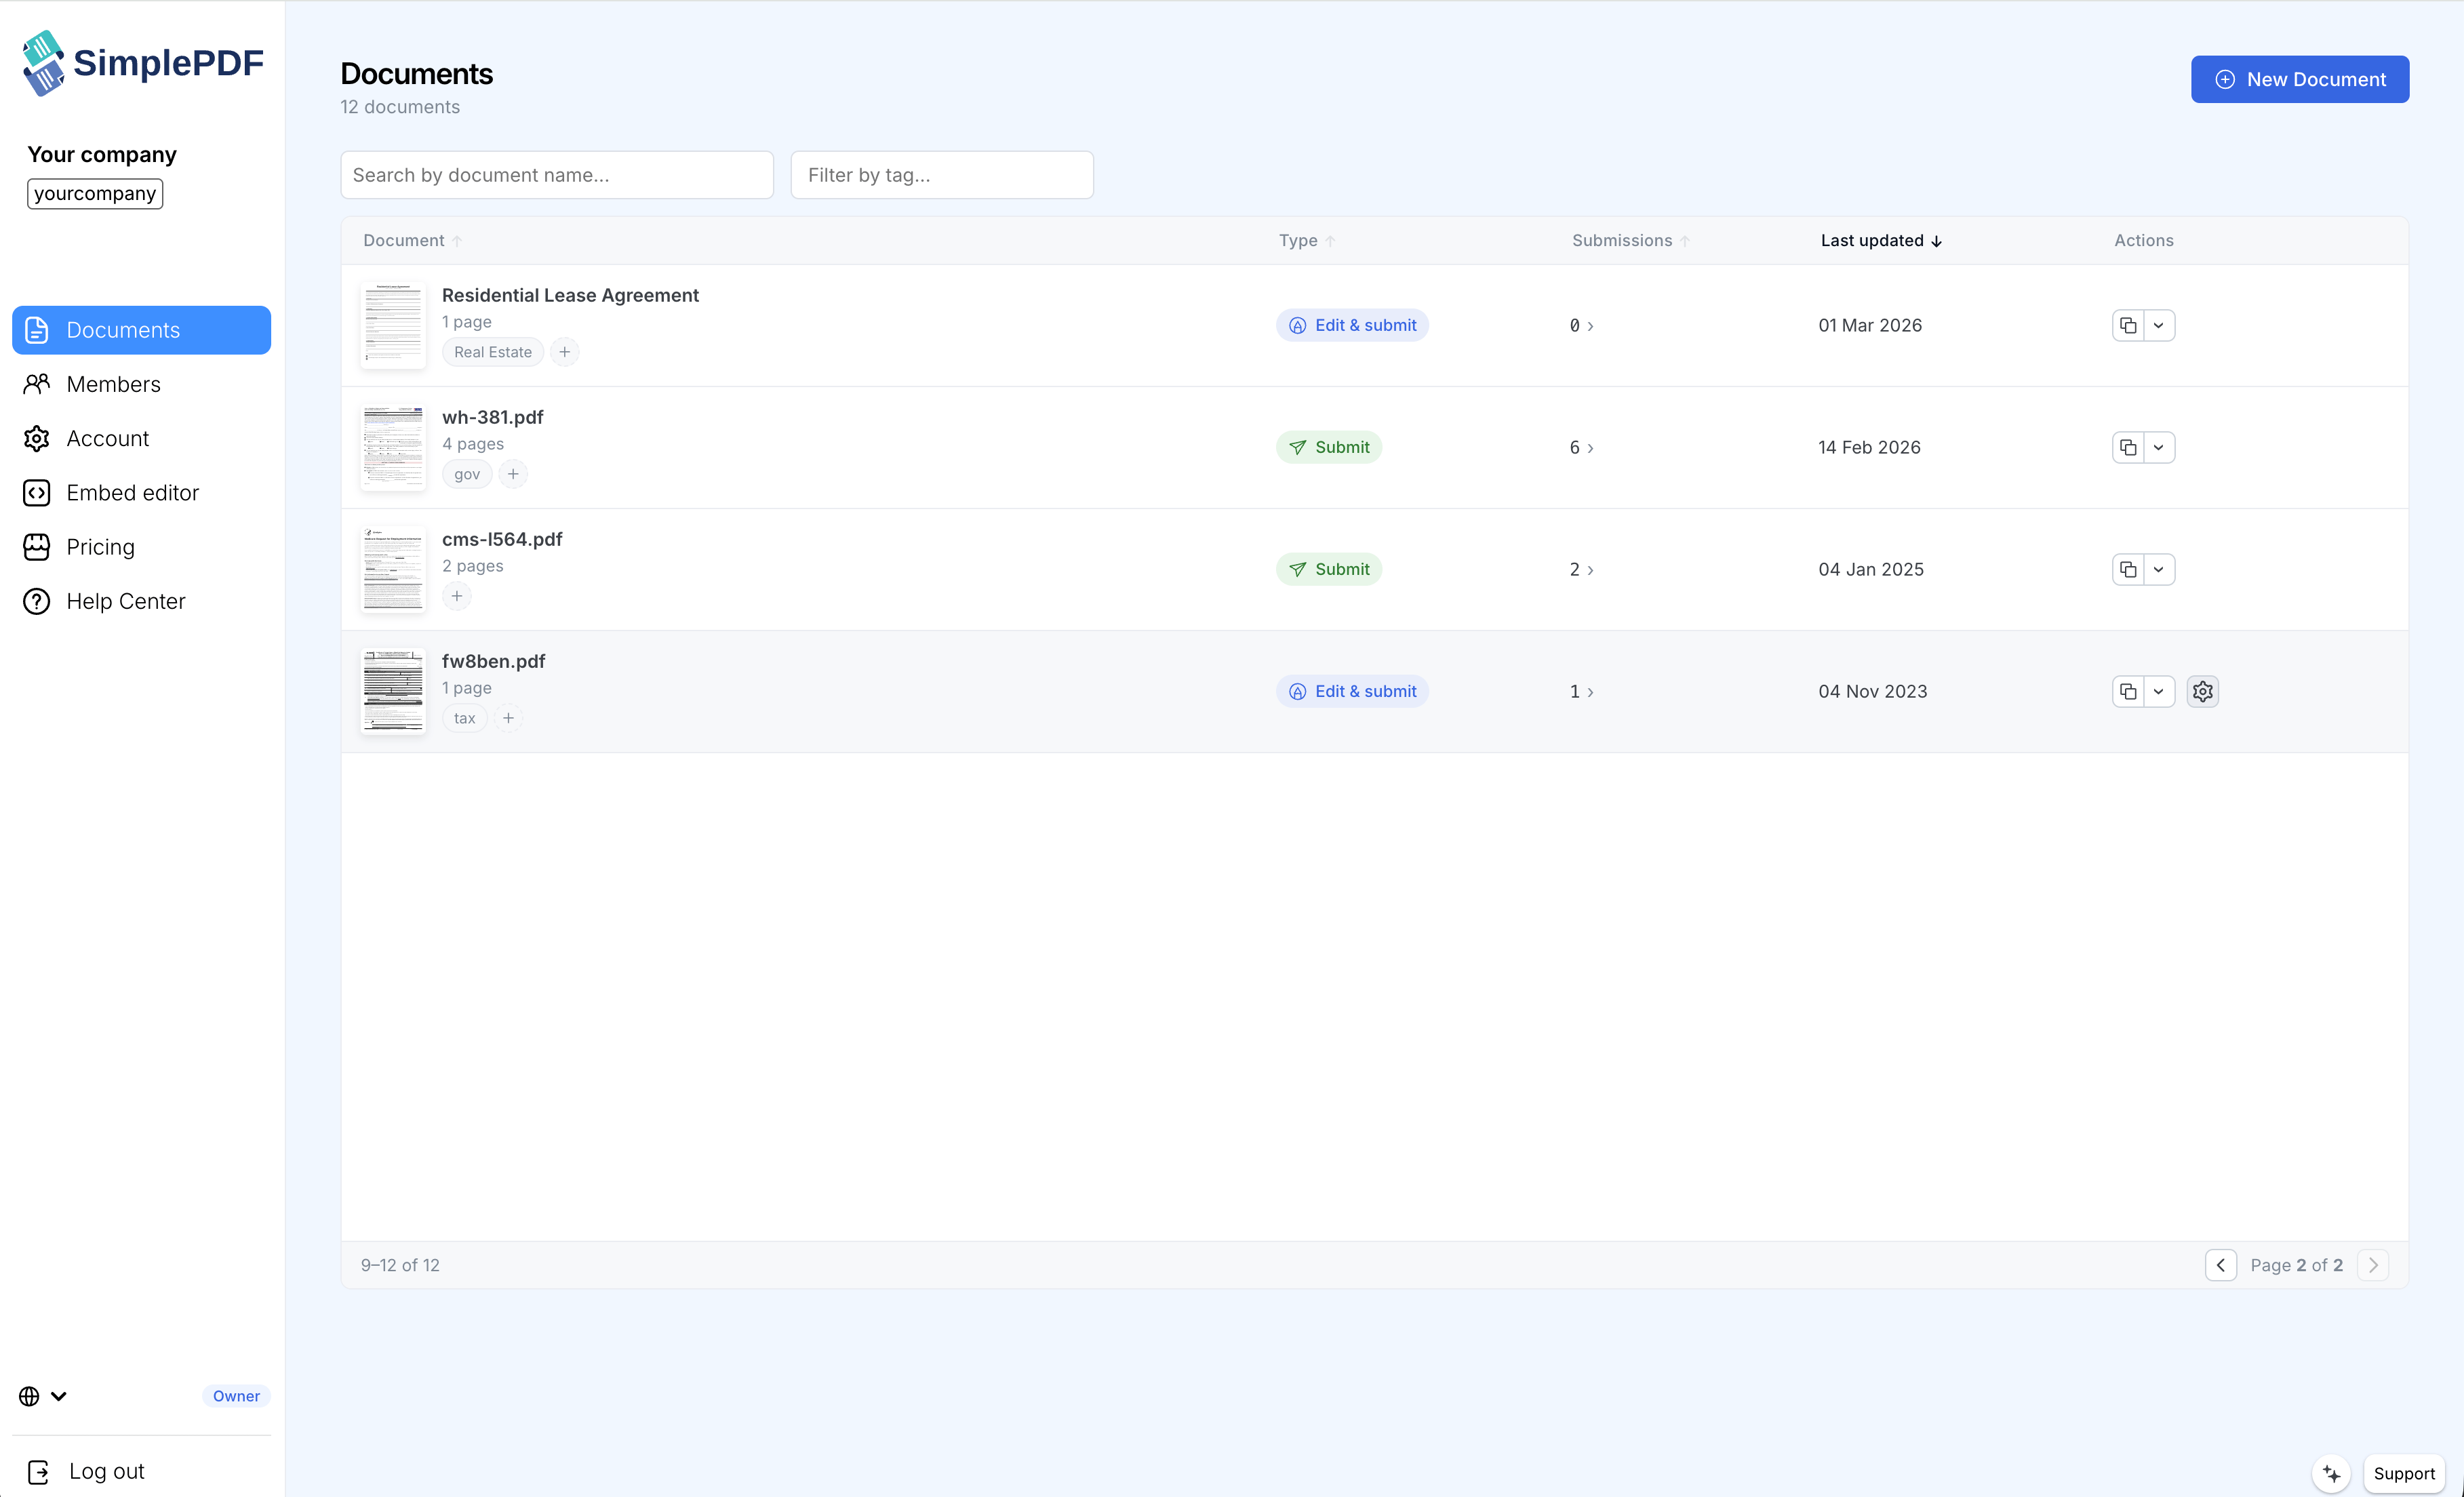Focus the search by document name field
This screenshot has height=1497, width=2464.
tap(557, 175)
